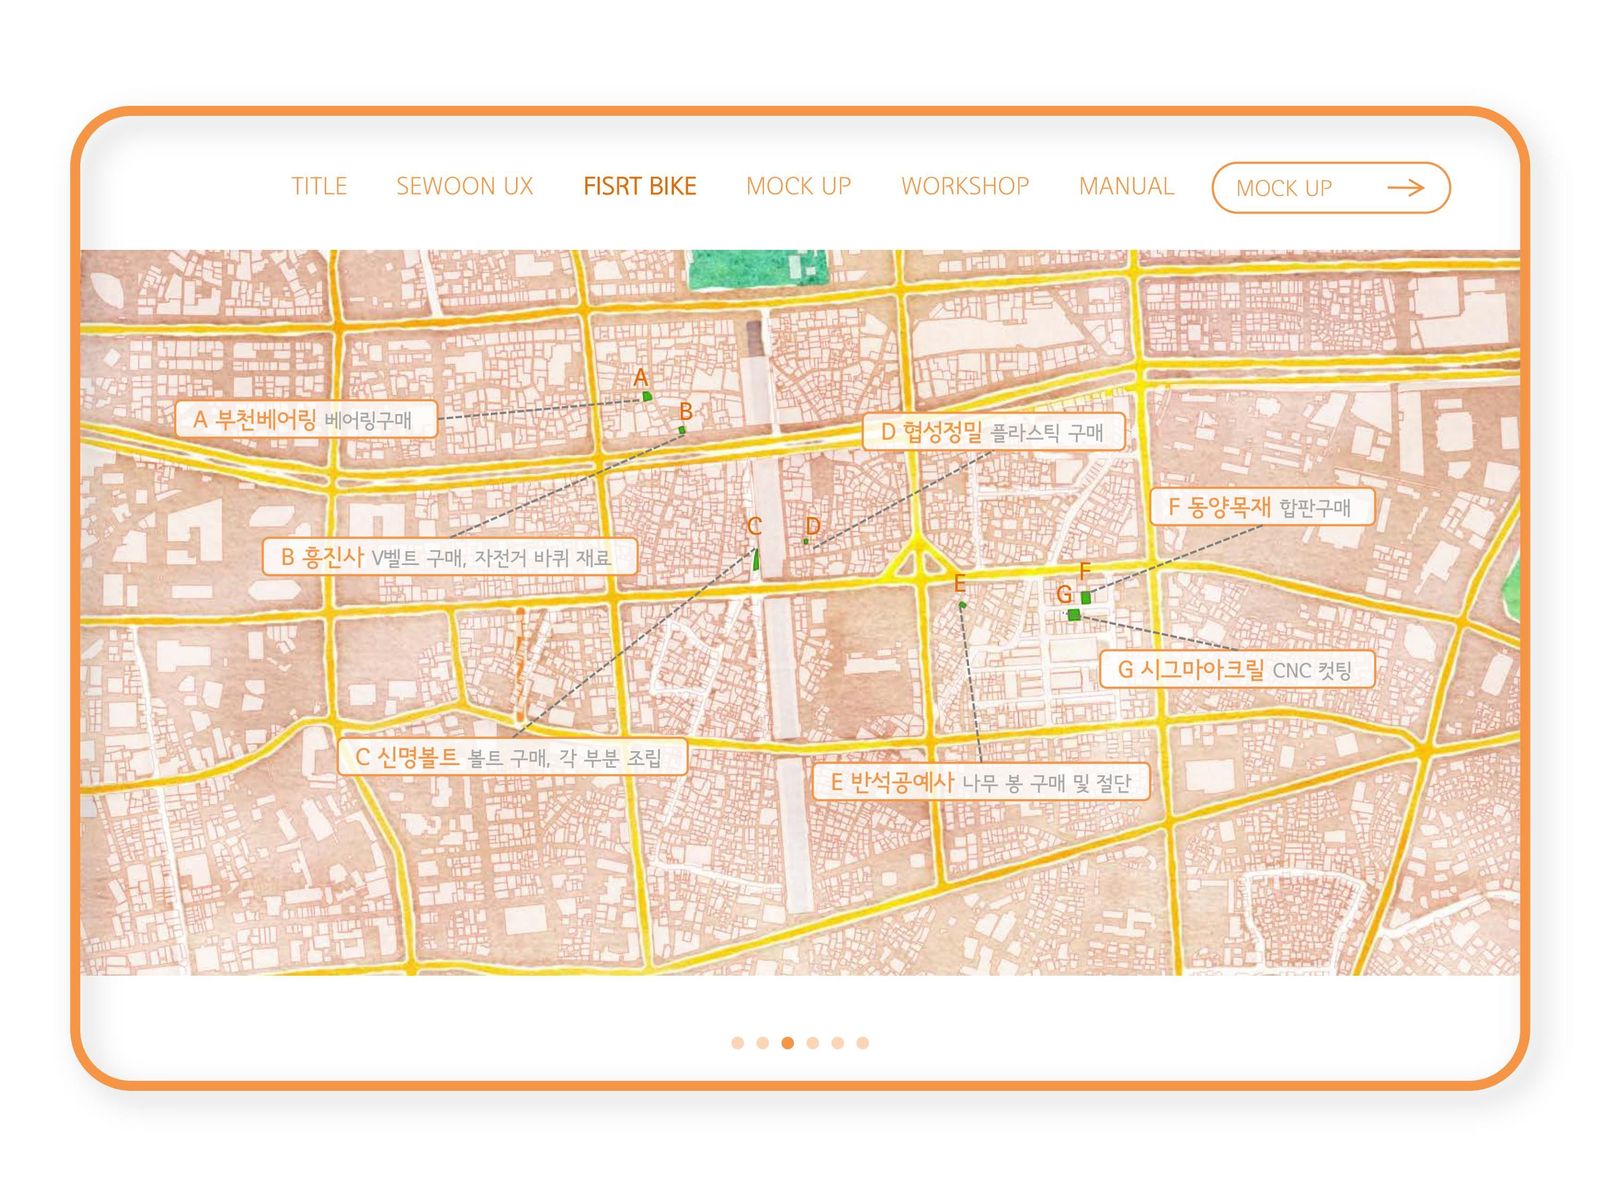Open label C 신명볼트 볼트 구매
The image size is (1600, 1200).
pyautogui.click(x=512, y=757)
